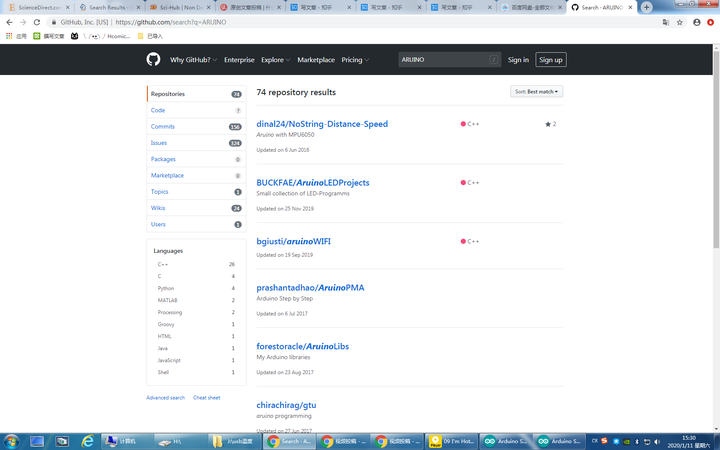Open the yellow folder bookmark 已导入

150,36
